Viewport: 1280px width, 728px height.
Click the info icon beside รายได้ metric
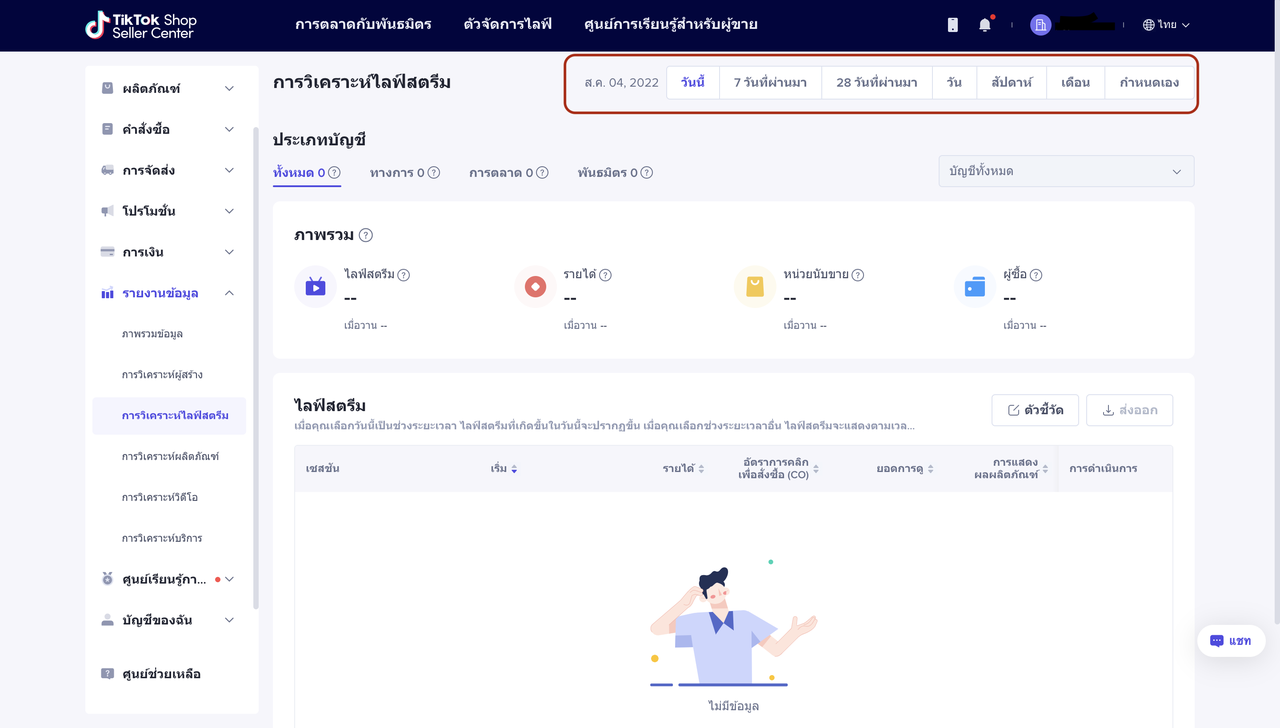tap(605, 275)
